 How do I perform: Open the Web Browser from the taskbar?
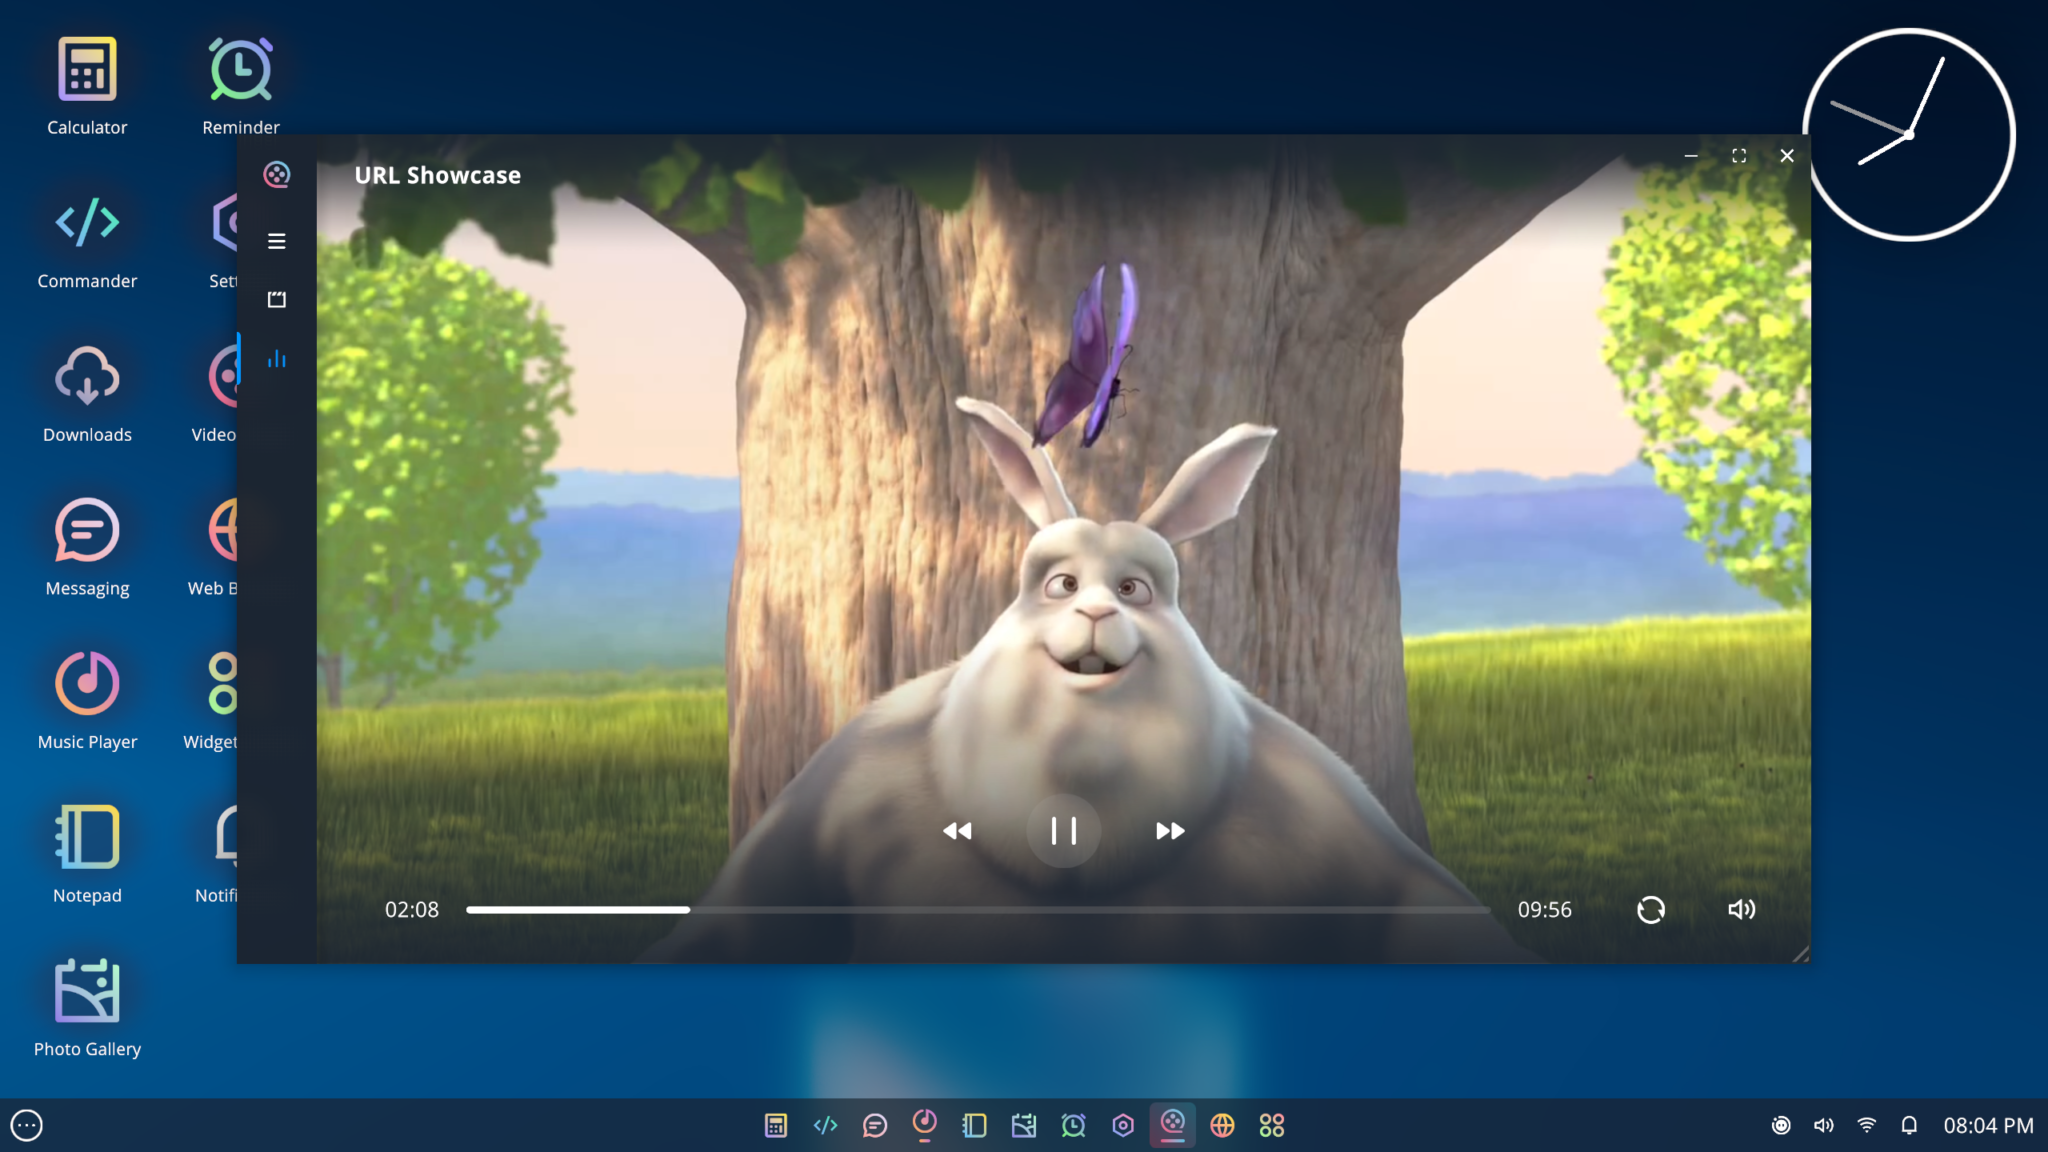1222,1125
